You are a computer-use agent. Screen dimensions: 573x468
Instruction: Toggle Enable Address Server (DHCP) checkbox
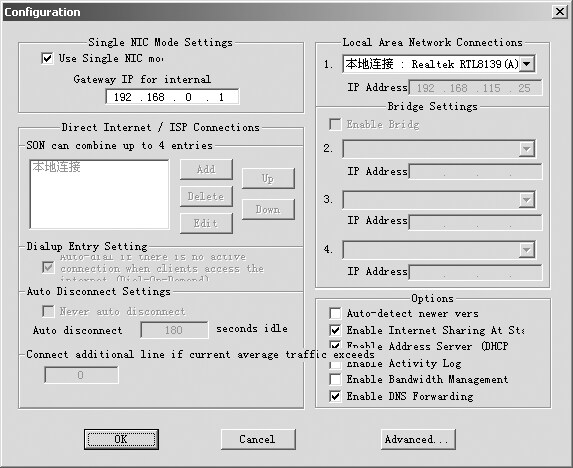pyautogui.click(x=335, y=344)
